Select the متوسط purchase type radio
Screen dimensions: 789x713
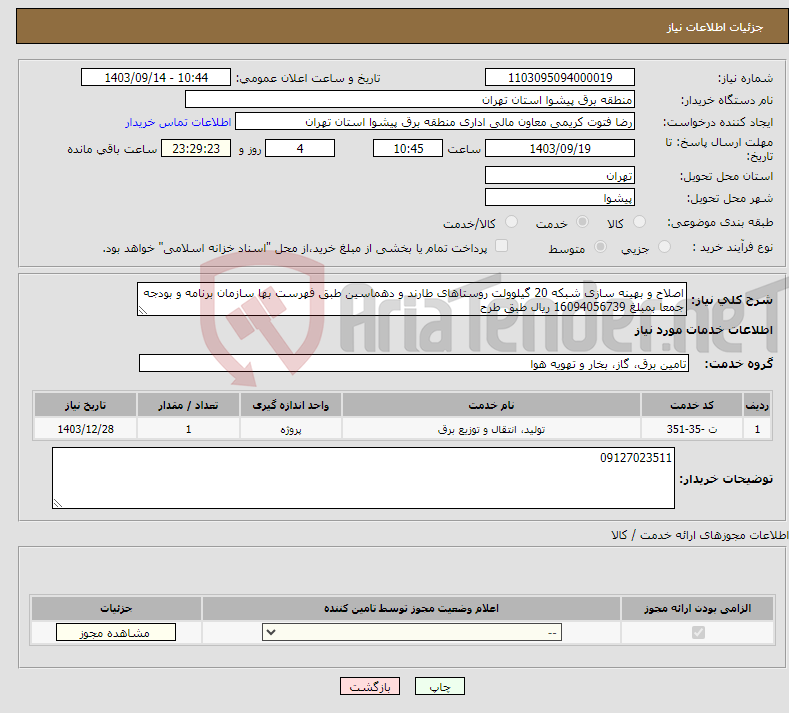point(600,247)
